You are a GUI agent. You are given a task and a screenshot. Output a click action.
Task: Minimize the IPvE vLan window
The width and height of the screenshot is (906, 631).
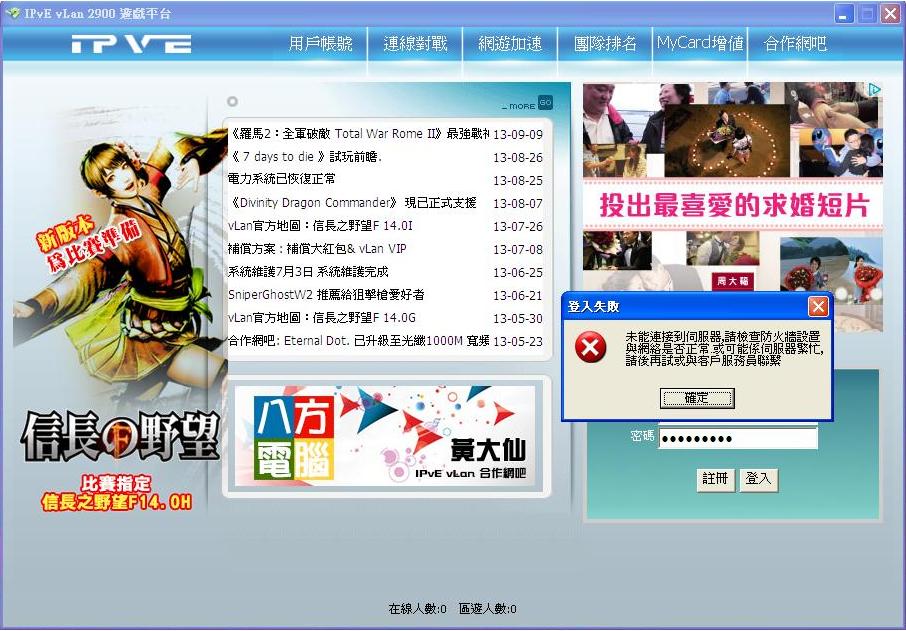pos(844,14)
